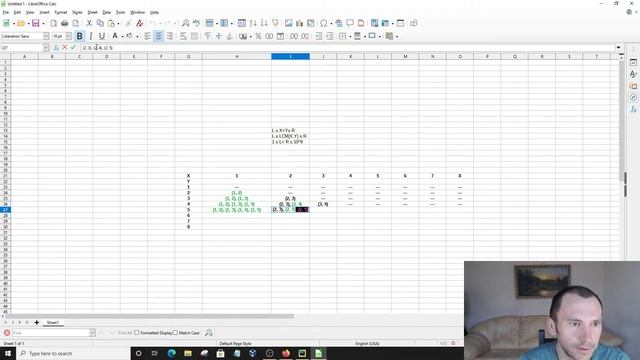The height and width of the screenshot is (360, 640).
Task: Add a new sheet with plus button
Action: (x=36, y=322)
